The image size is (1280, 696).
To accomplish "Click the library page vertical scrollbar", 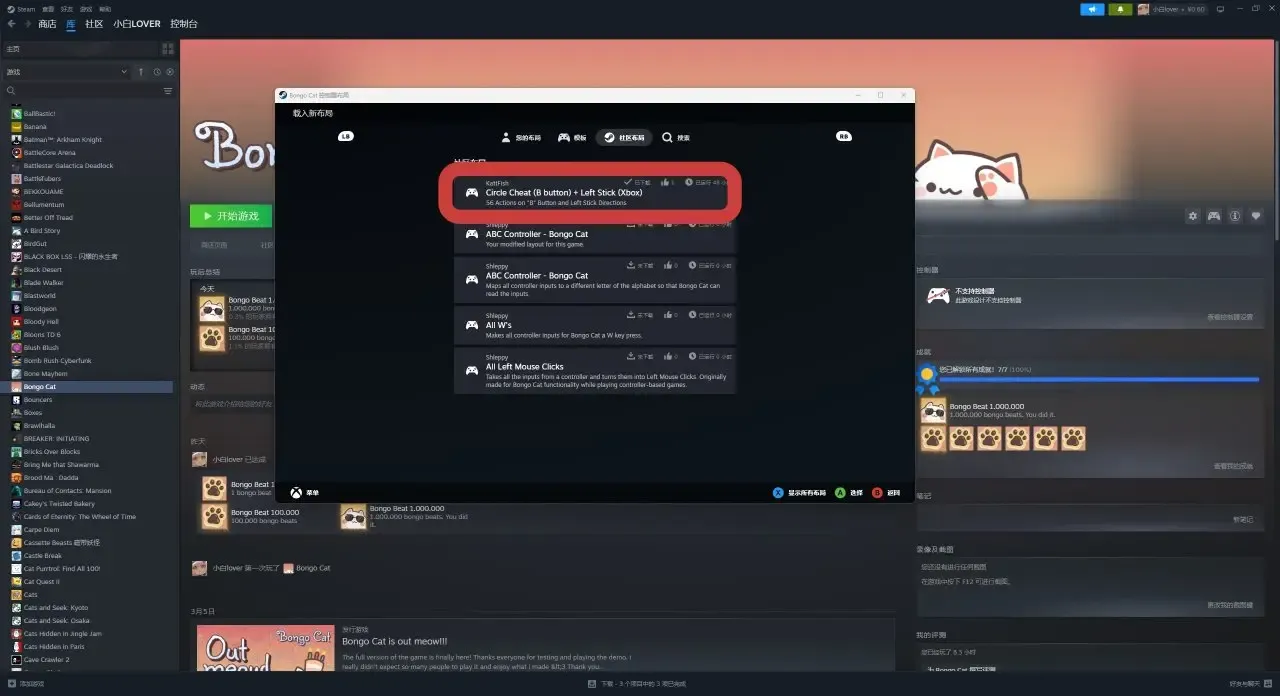I will [x=1275, y=140].
